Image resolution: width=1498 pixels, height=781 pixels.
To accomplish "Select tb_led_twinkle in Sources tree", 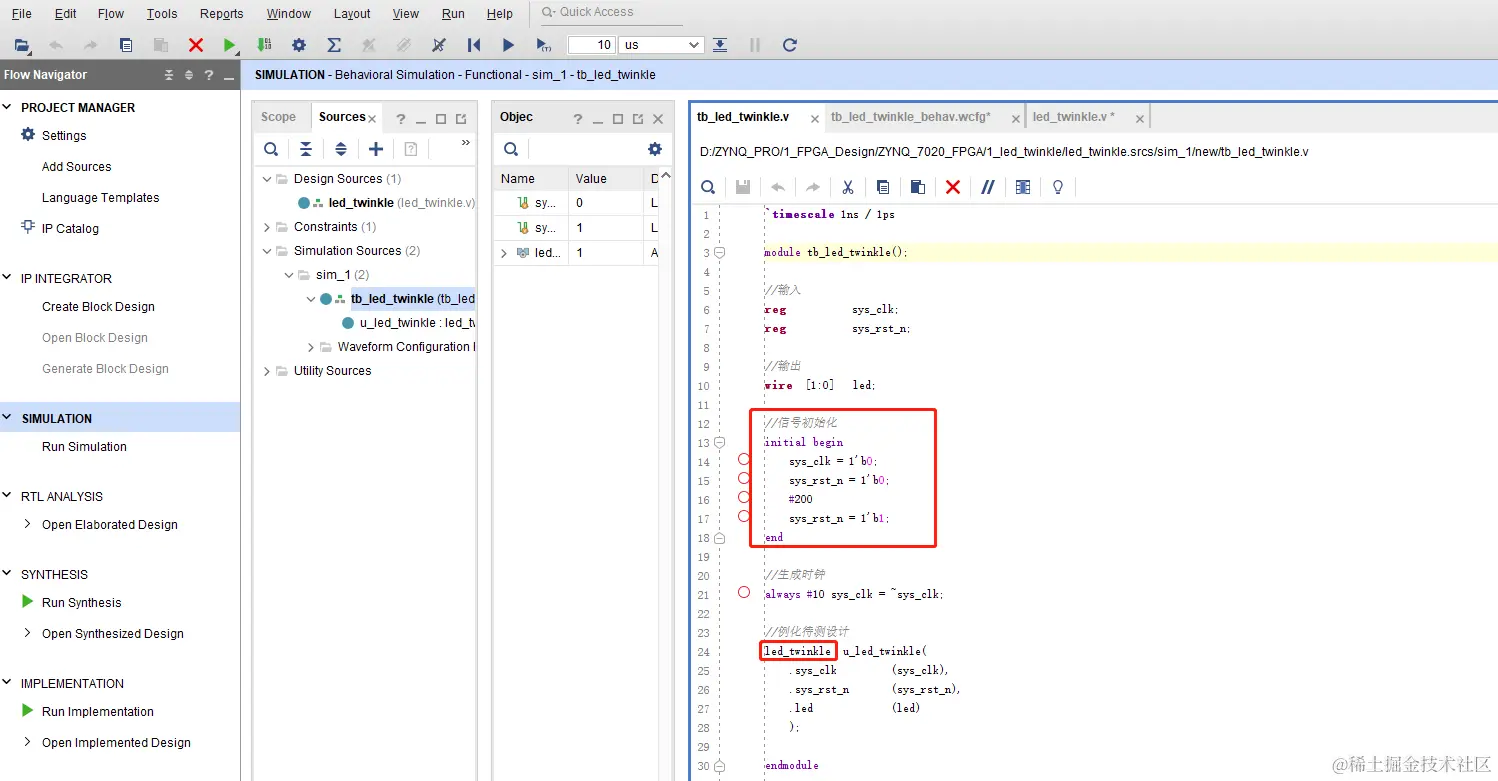I will (392, 299).
